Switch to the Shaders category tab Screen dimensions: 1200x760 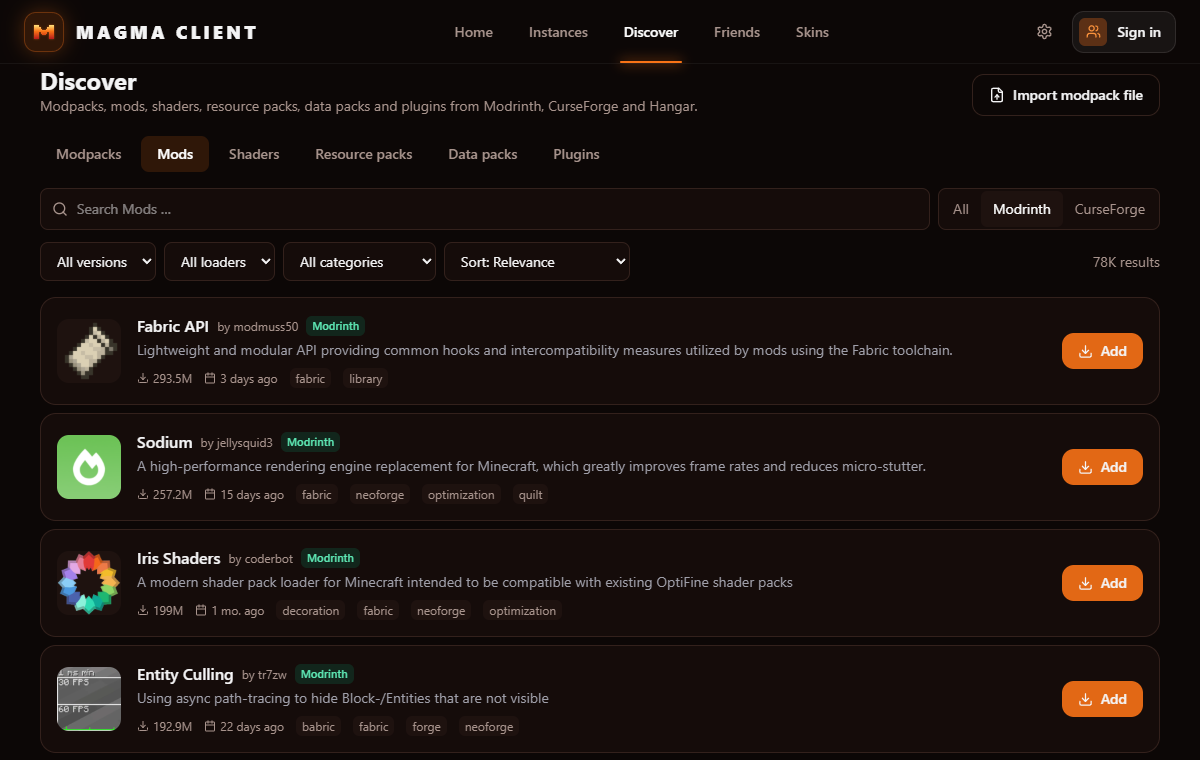click(254, 154)
